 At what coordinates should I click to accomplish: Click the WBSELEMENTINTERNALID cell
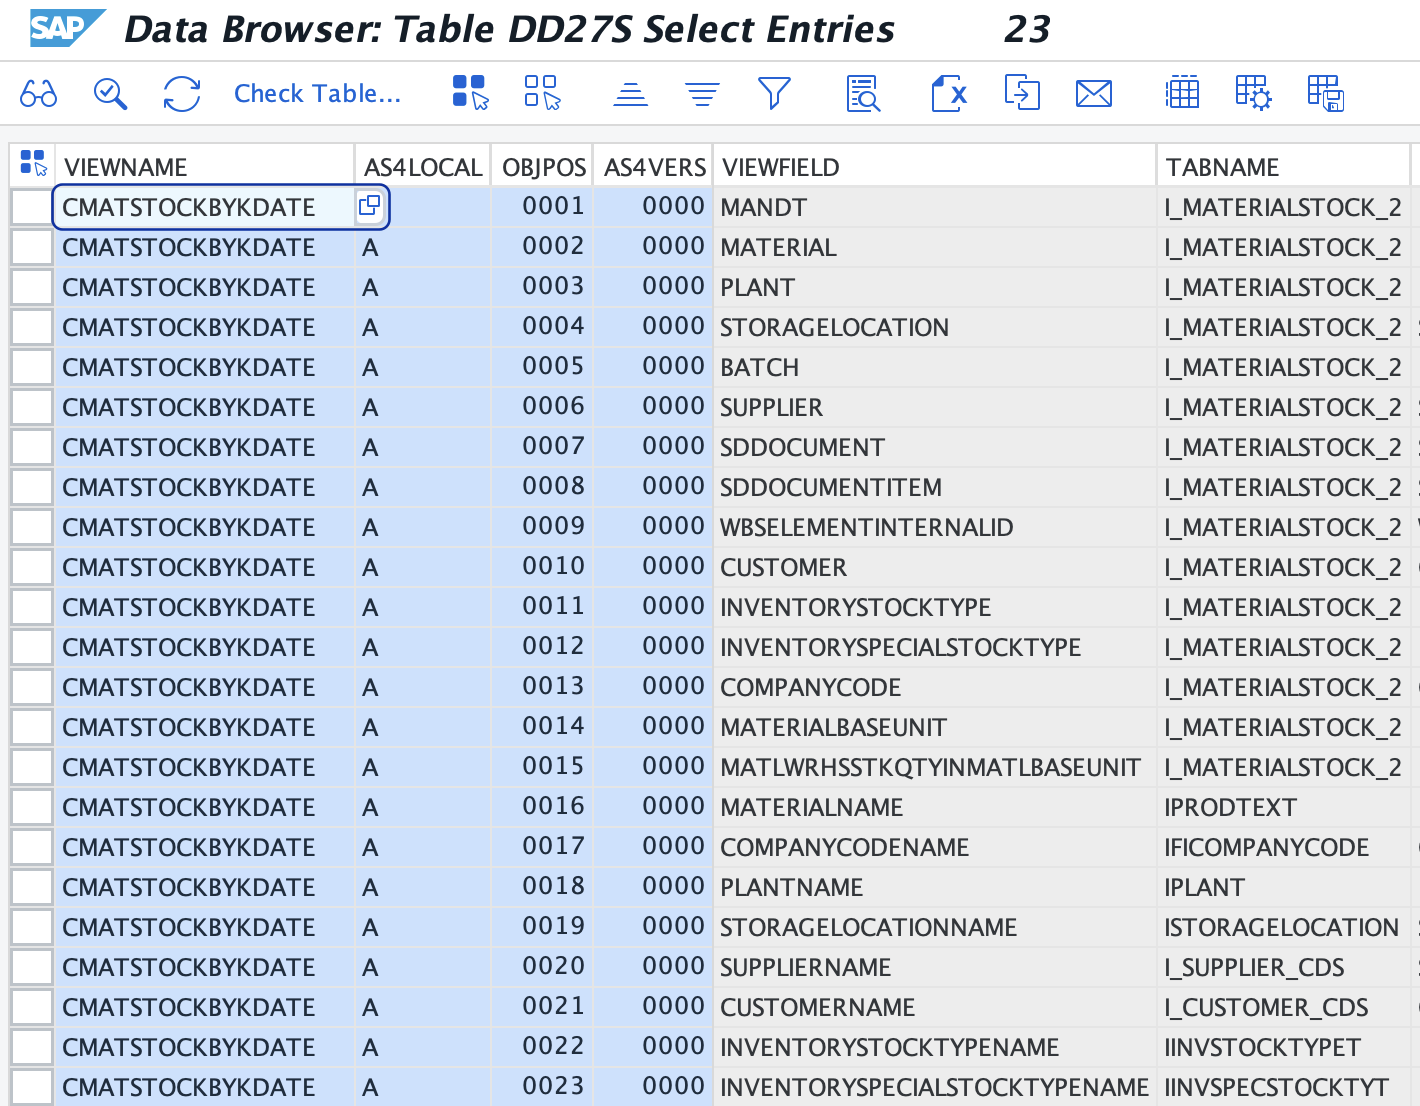coord(935,527)
